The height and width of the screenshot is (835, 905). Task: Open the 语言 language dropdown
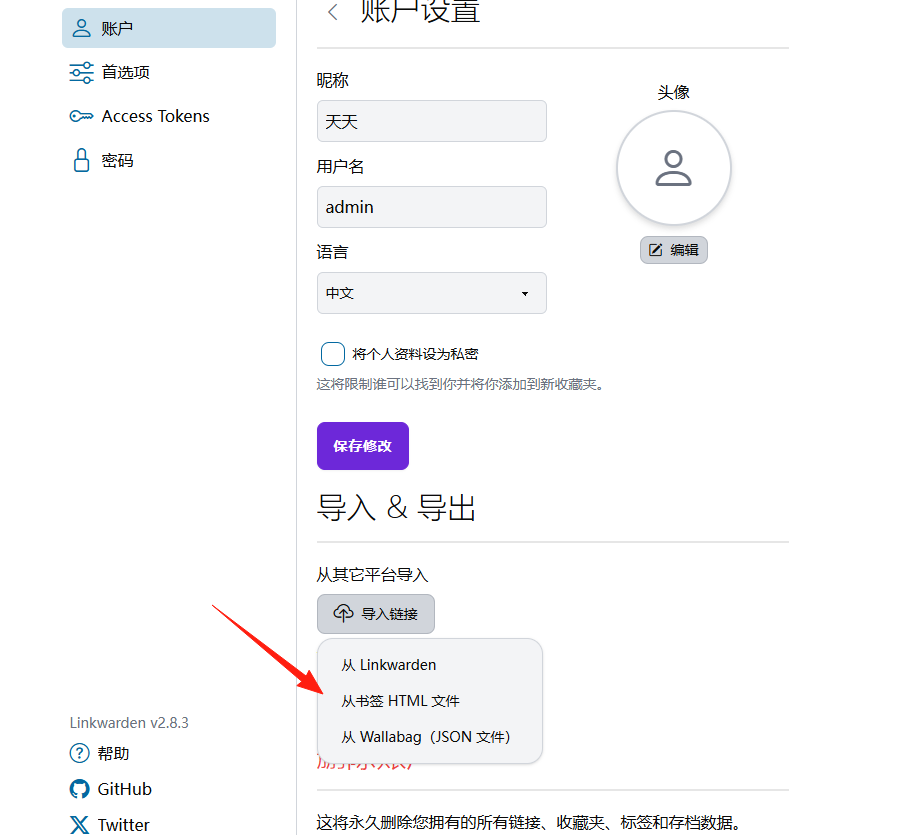coord(432,293)
